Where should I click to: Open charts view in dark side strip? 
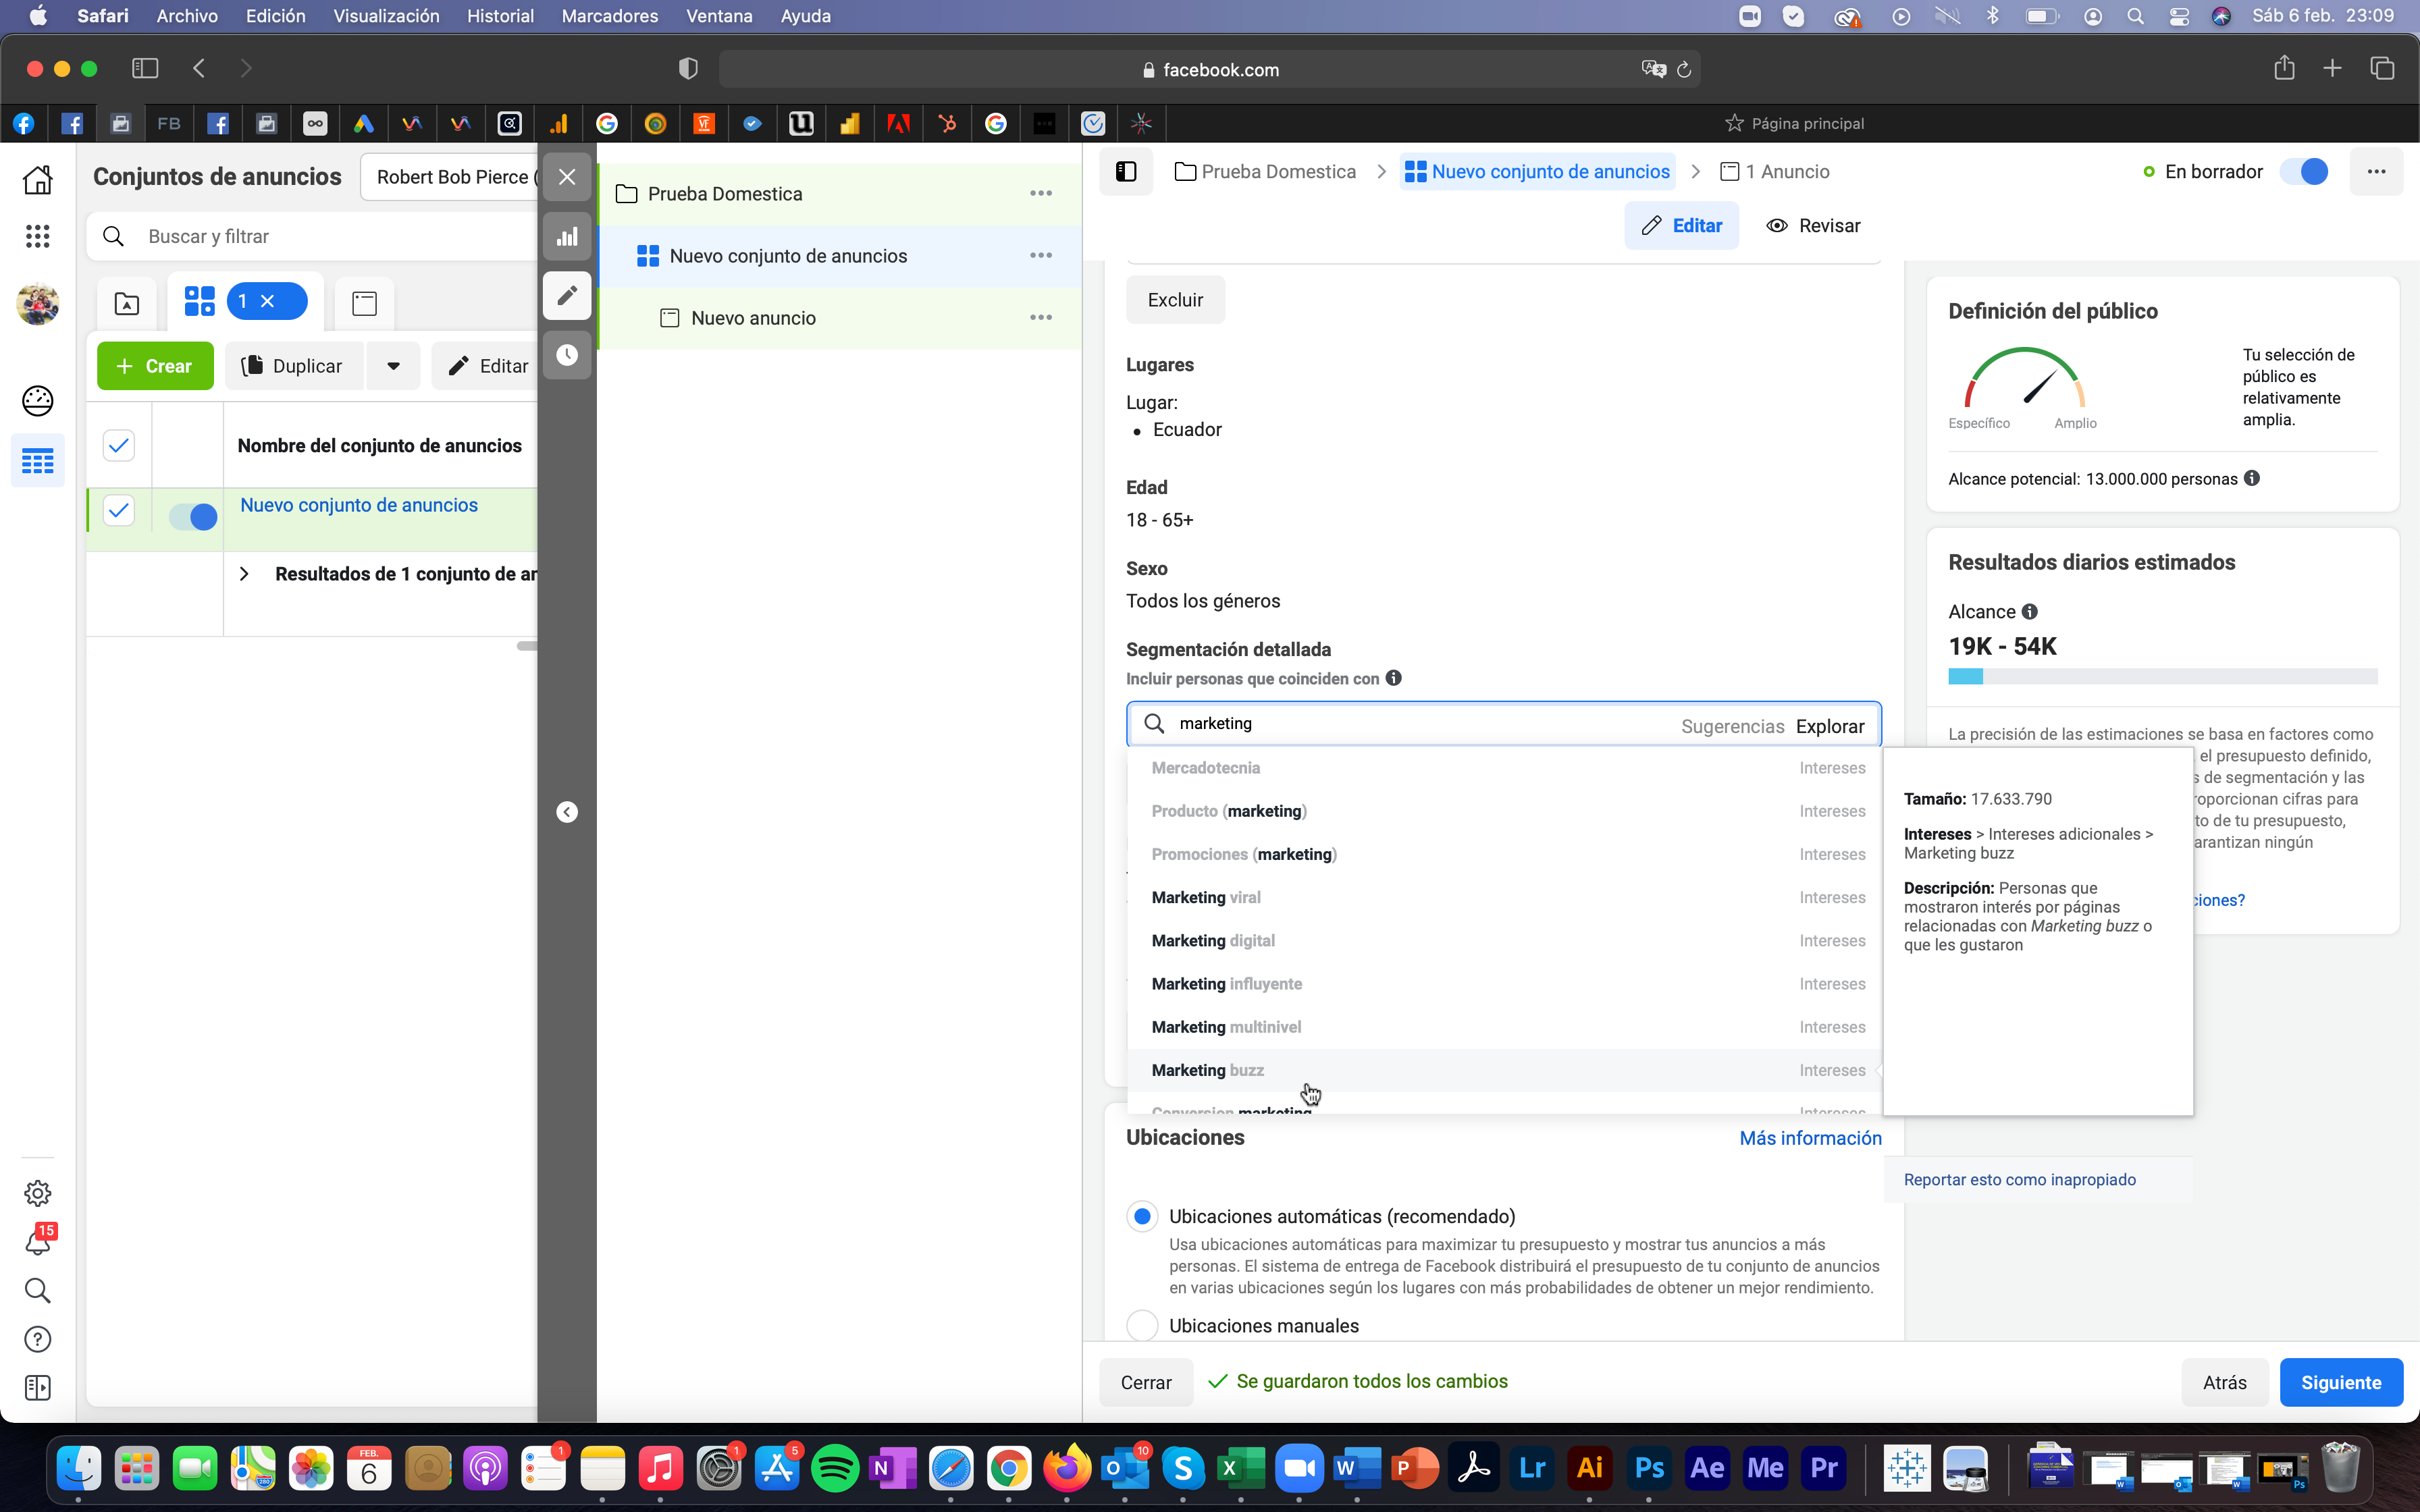tap(567, 237)
